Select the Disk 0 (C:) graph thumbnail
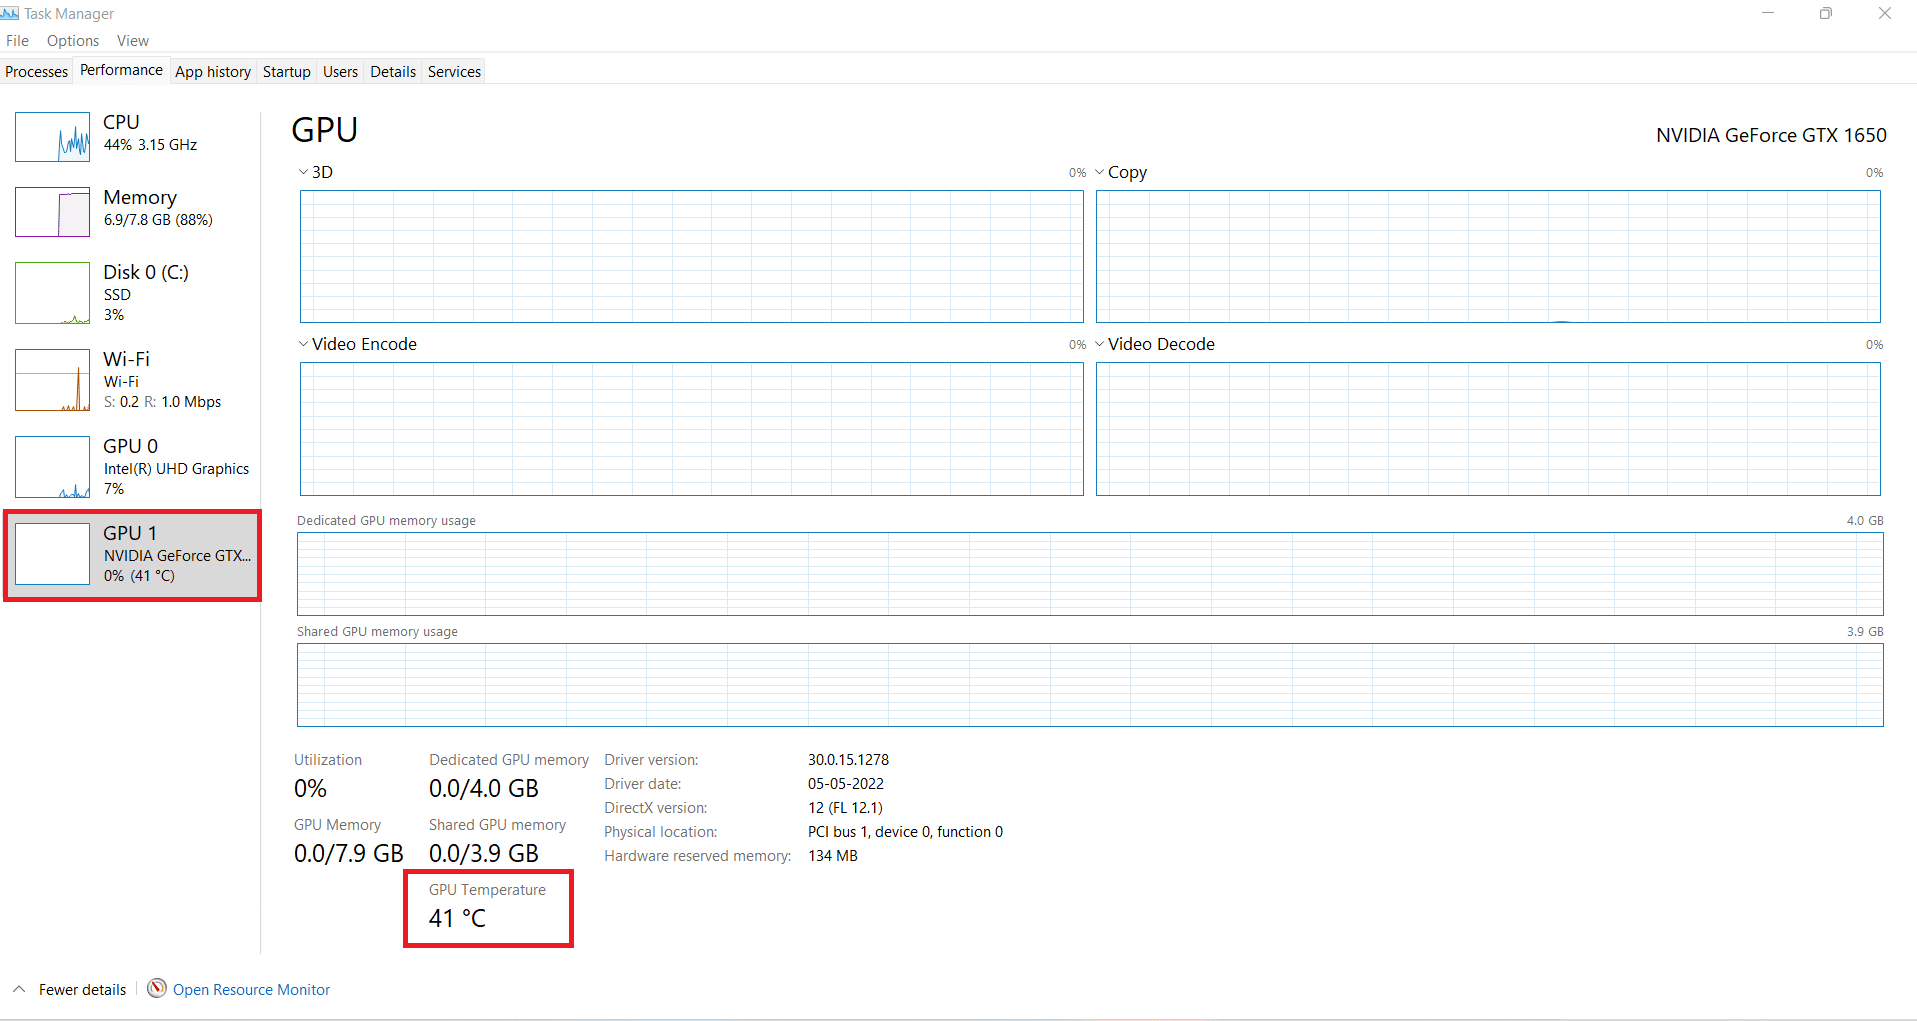Viewport: 1917px width, 1021px height. (x=53, y=293)
